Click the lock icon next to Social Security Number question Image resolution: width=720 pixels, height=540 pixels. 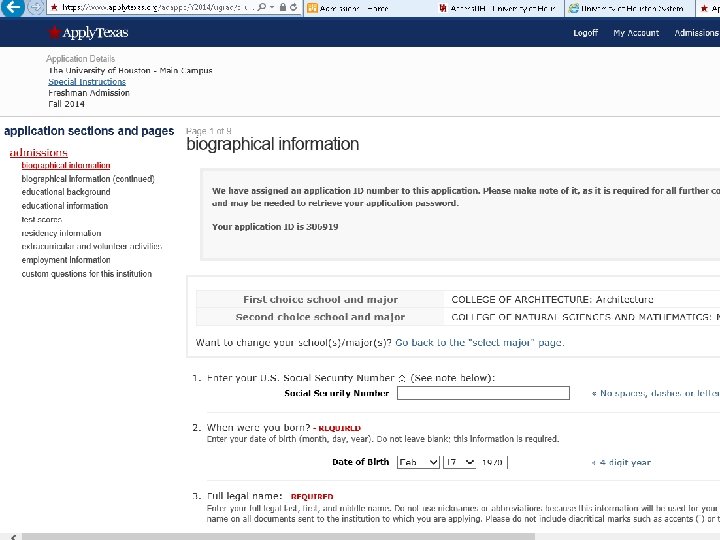pos(402,378)
